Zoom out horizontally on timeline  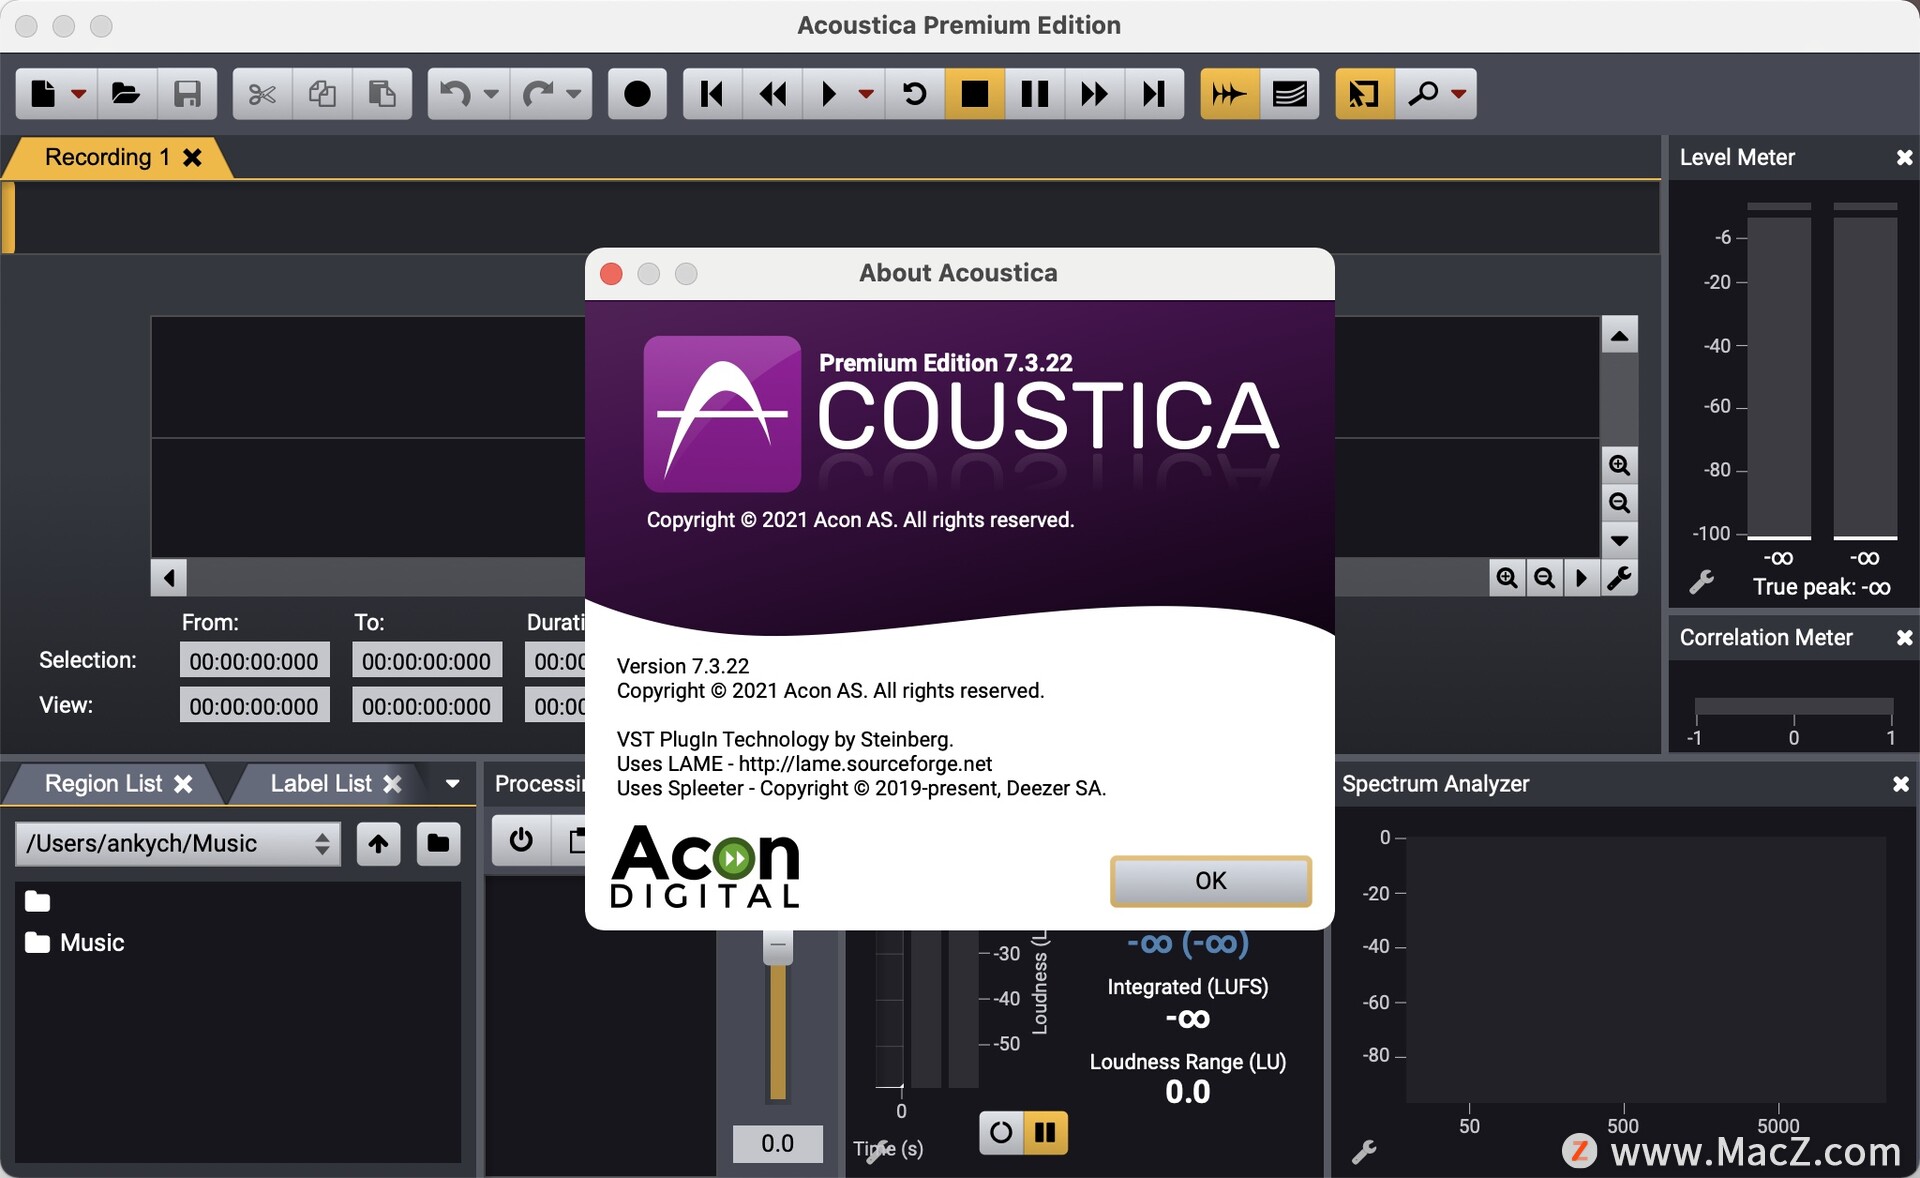1545,577
